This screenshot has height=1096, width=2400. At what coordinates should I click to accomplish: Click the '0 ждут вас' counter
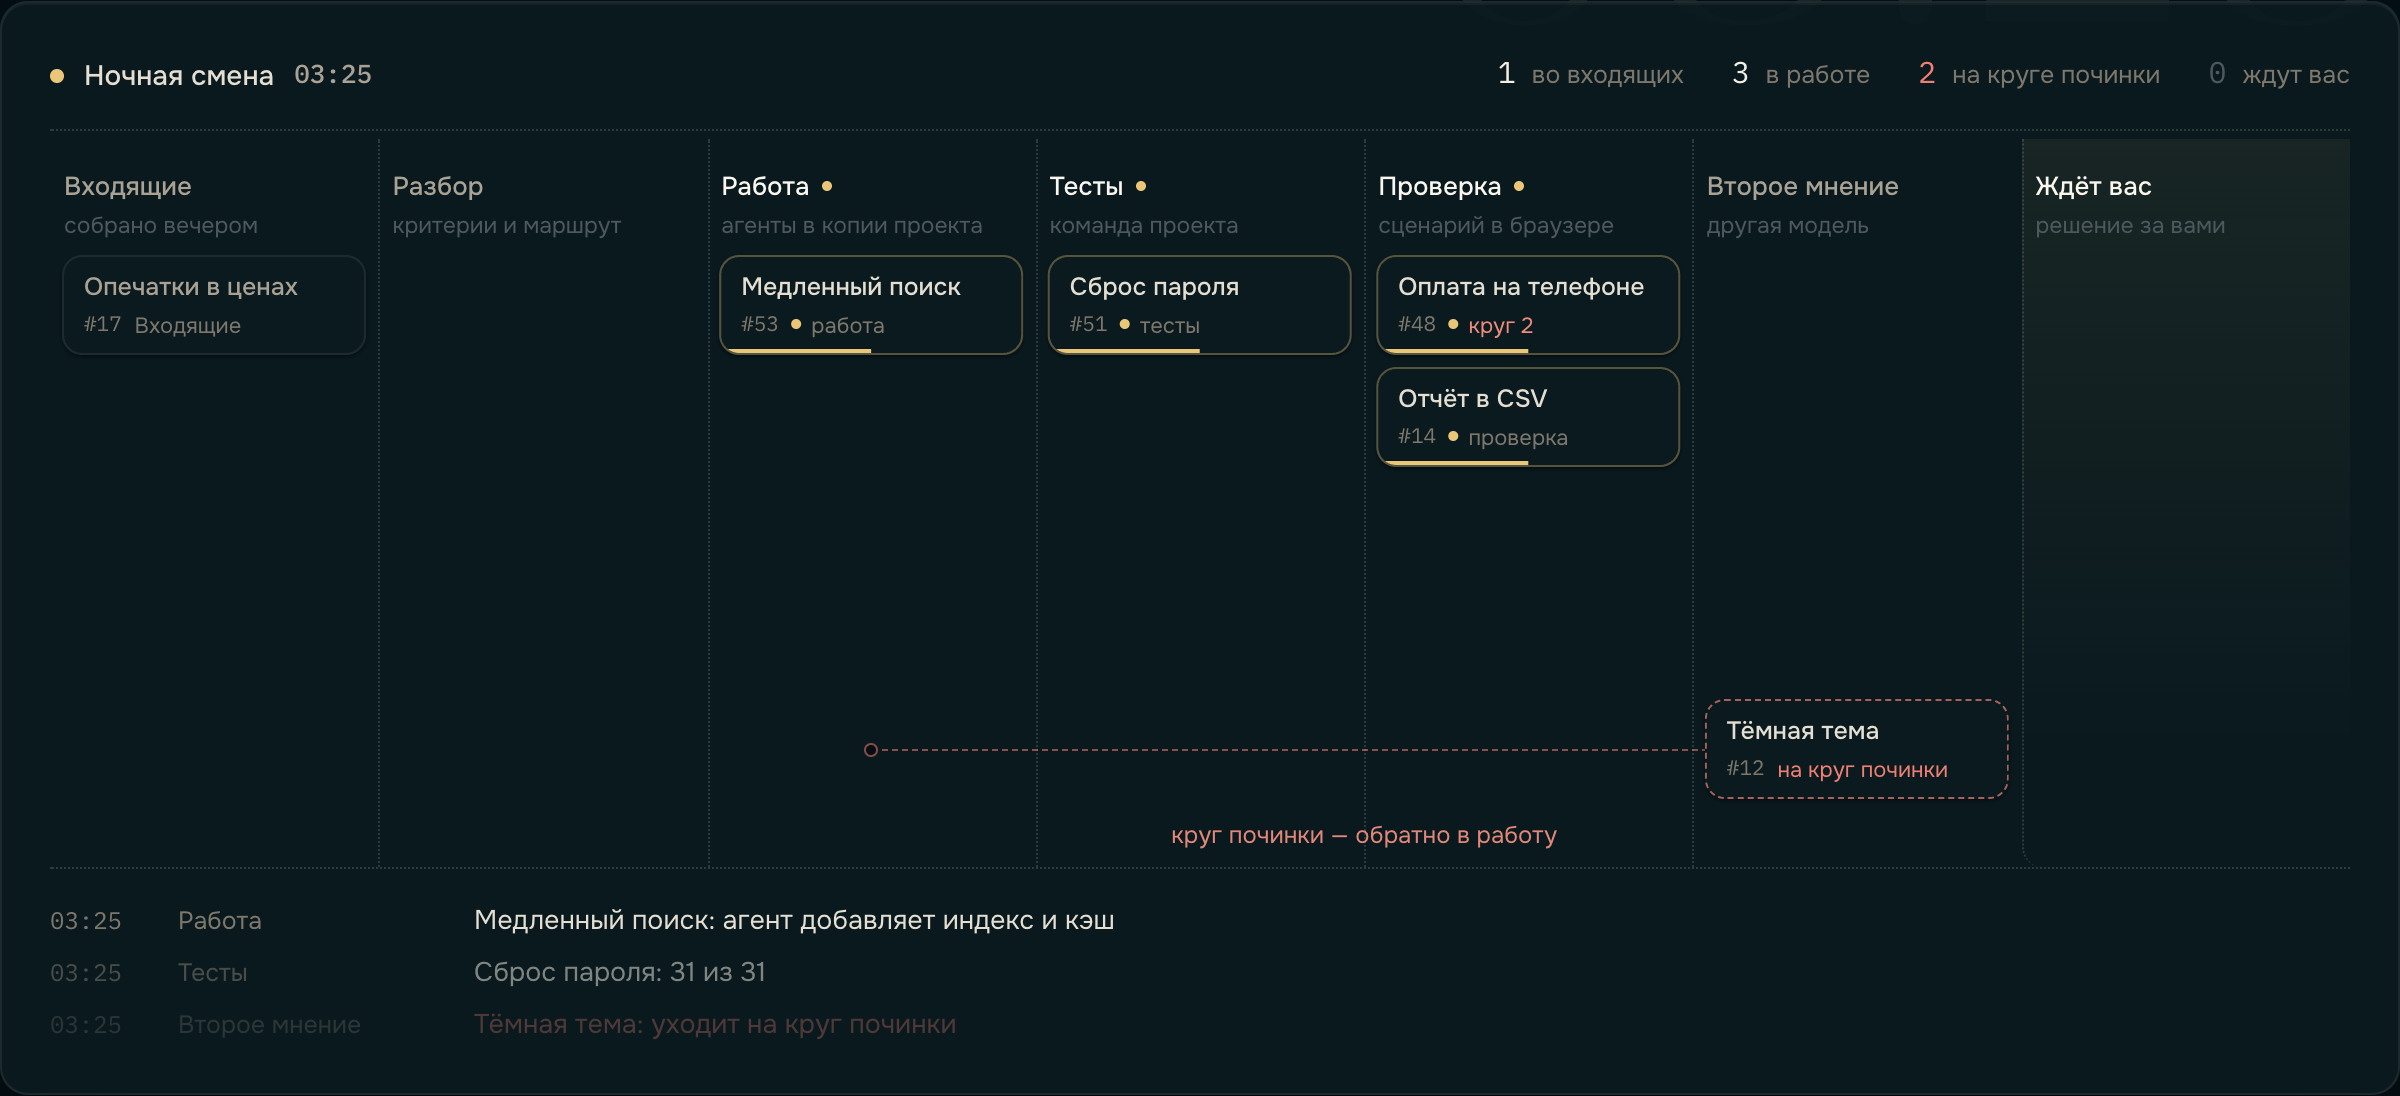(x=2278, y=74)
